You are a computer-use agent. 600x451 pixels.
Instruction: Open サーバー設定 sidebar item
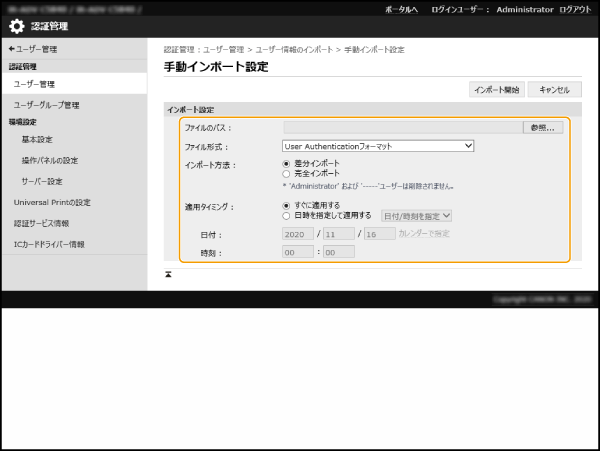(42, 181)
